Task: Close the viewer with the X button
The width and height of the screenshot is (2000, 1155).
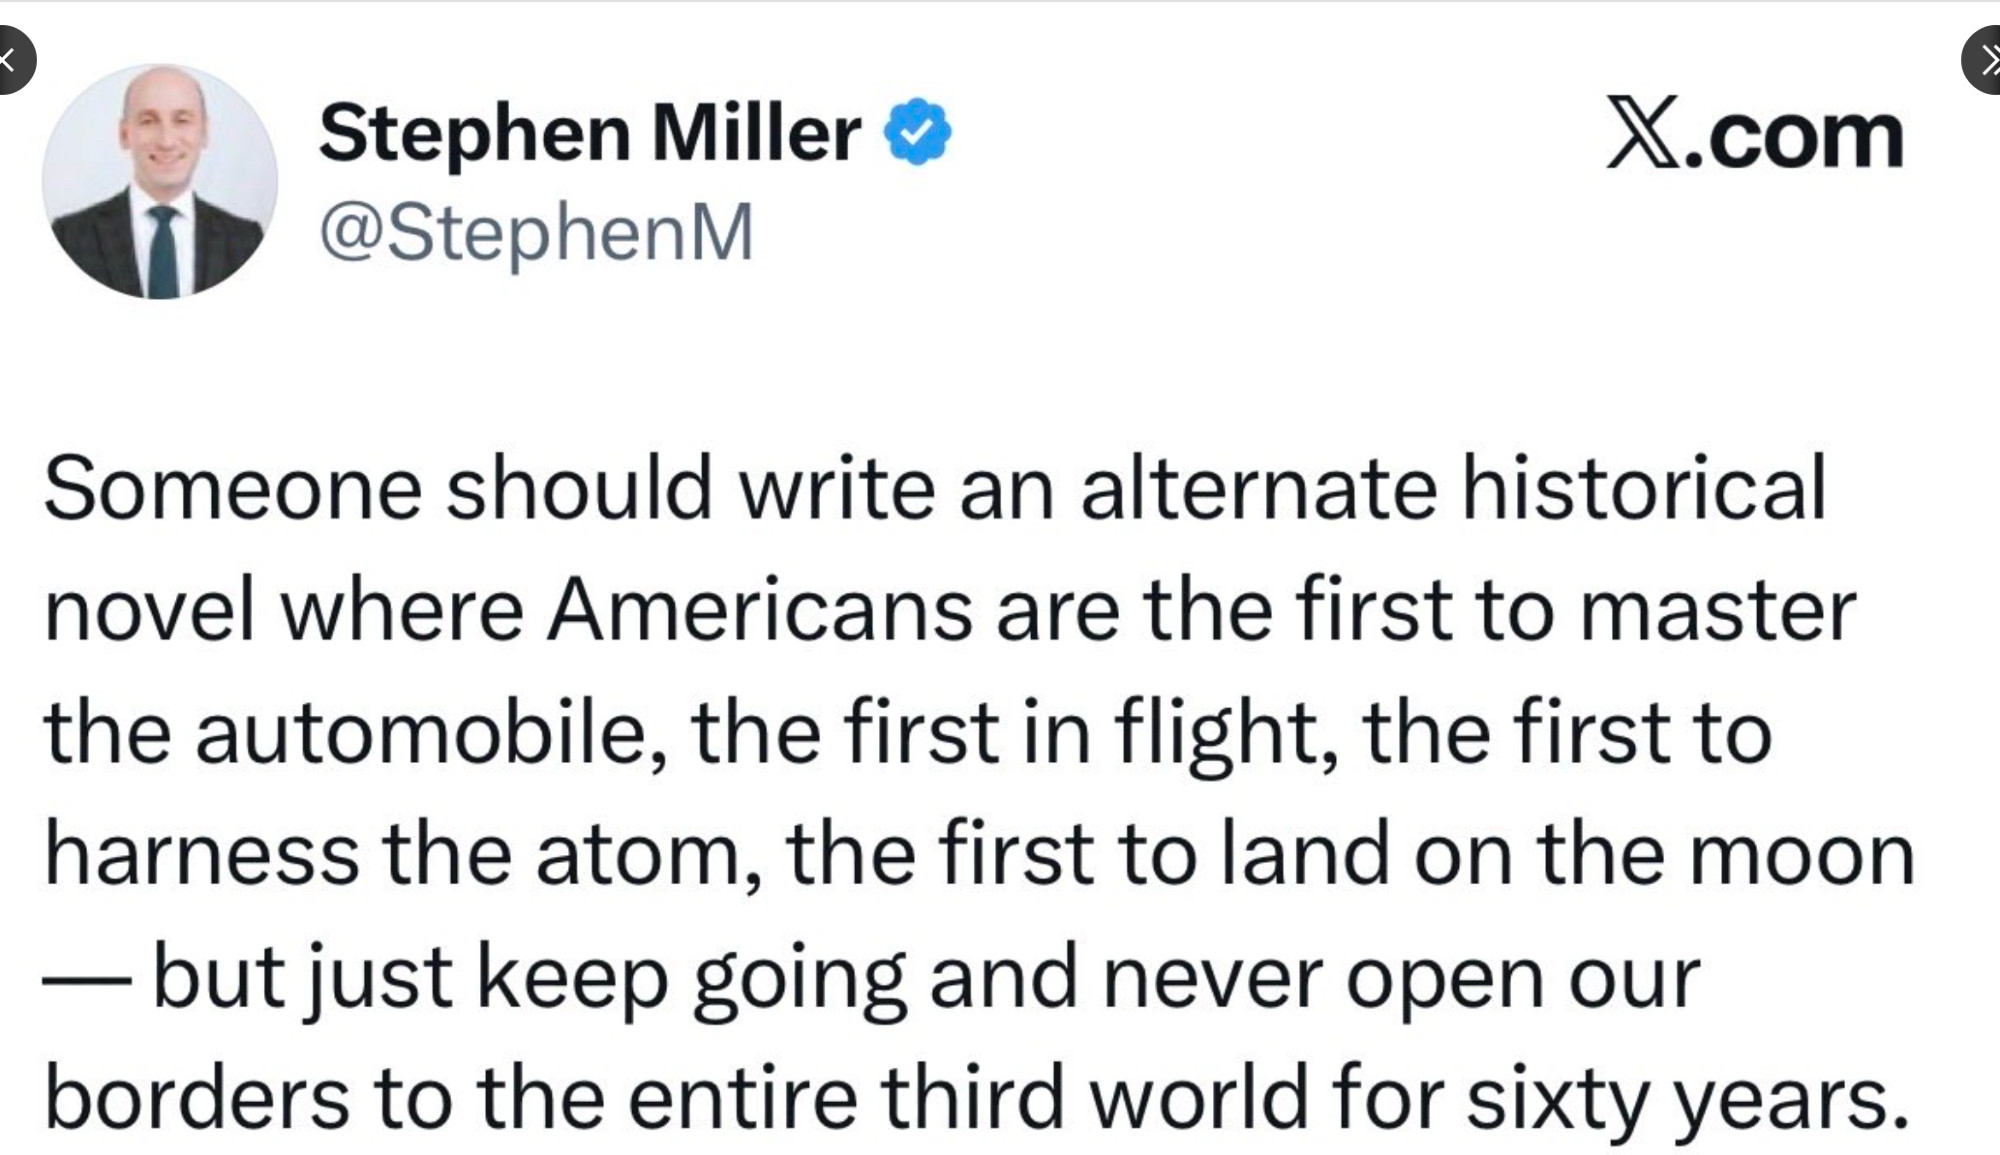Action: point(10,60)
